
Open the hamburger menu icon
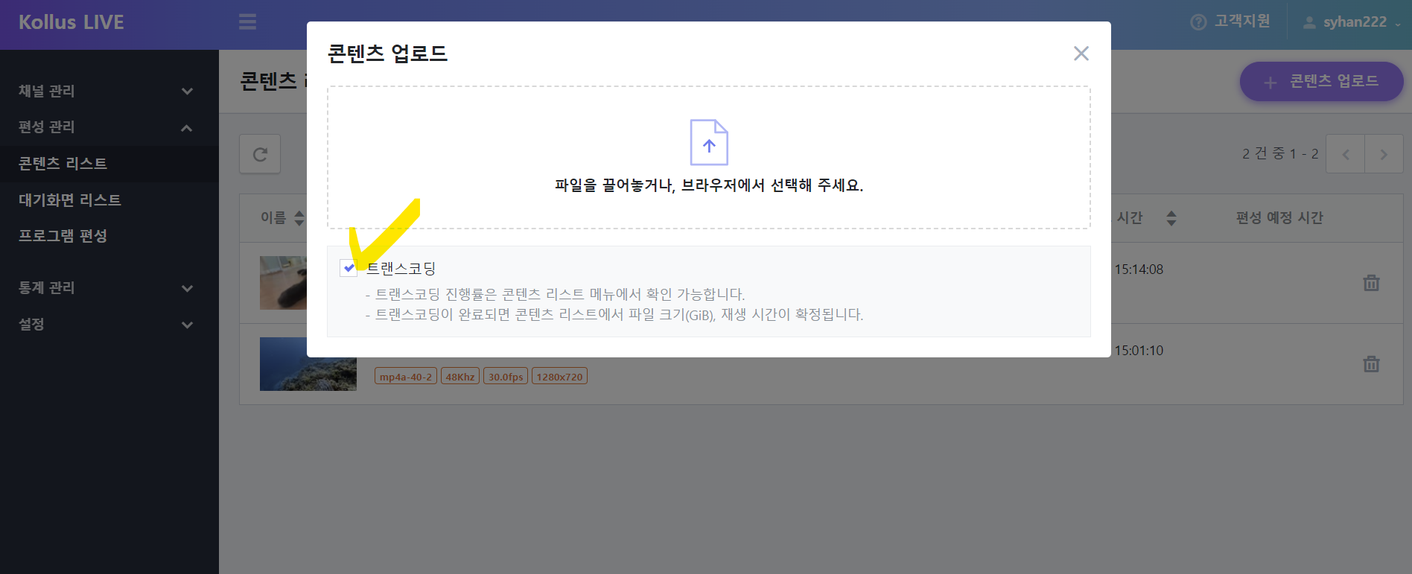[x=247, y=22]
